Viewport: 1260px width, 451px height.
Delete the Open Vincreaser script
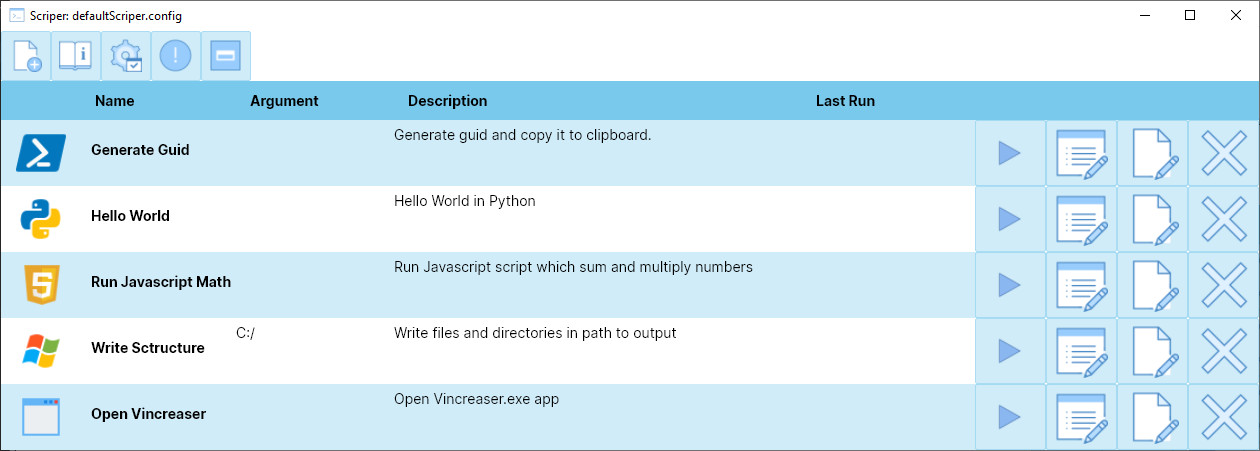1223,417
